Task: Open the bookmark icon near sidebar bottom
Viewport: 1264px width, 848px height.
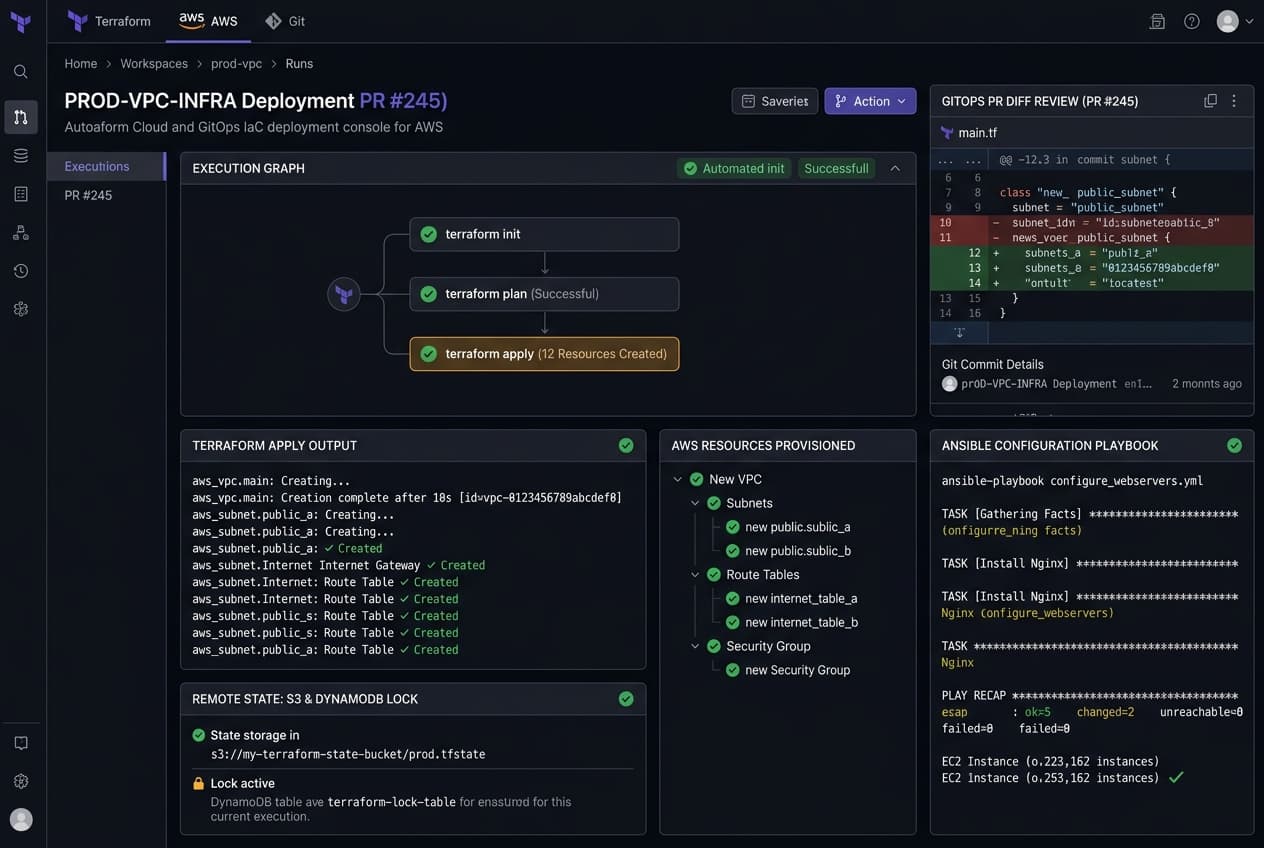Action: coord(21,743)
